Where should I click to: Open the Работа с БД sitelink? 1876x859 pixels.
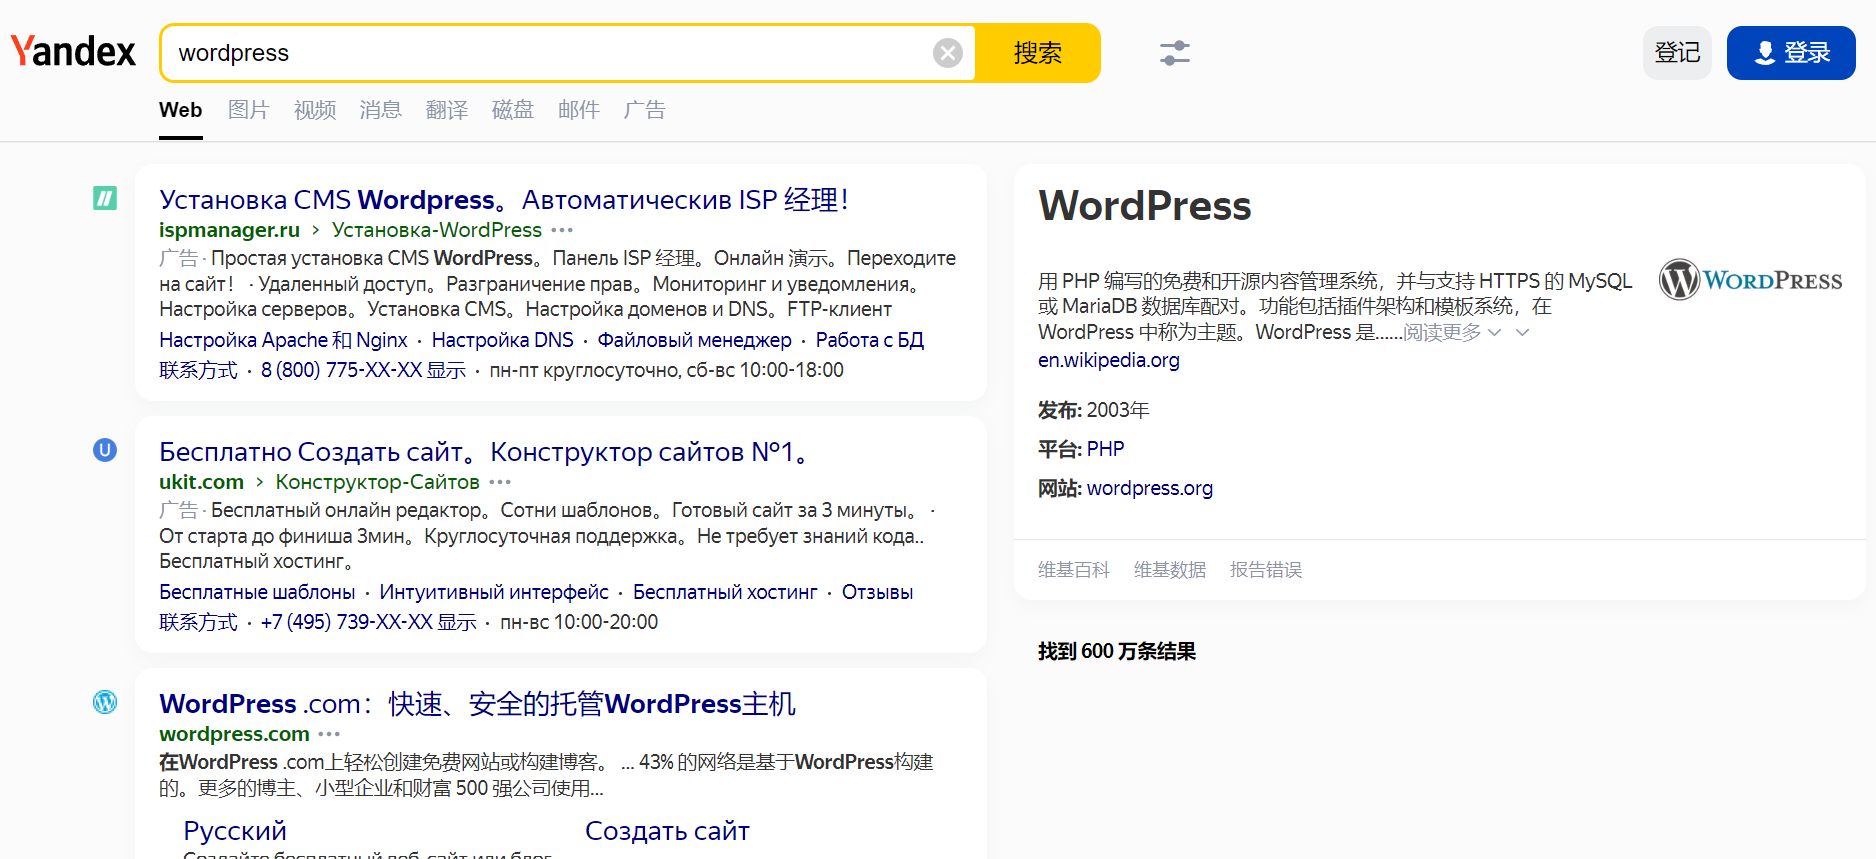pyautogui.click(x=870, y=340)
